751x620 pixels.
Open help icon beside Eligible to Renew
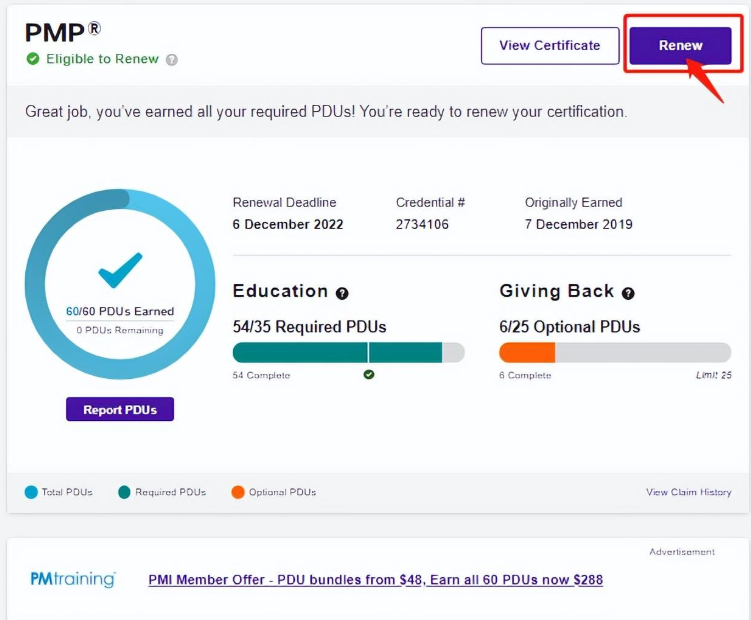click(172, 60)
